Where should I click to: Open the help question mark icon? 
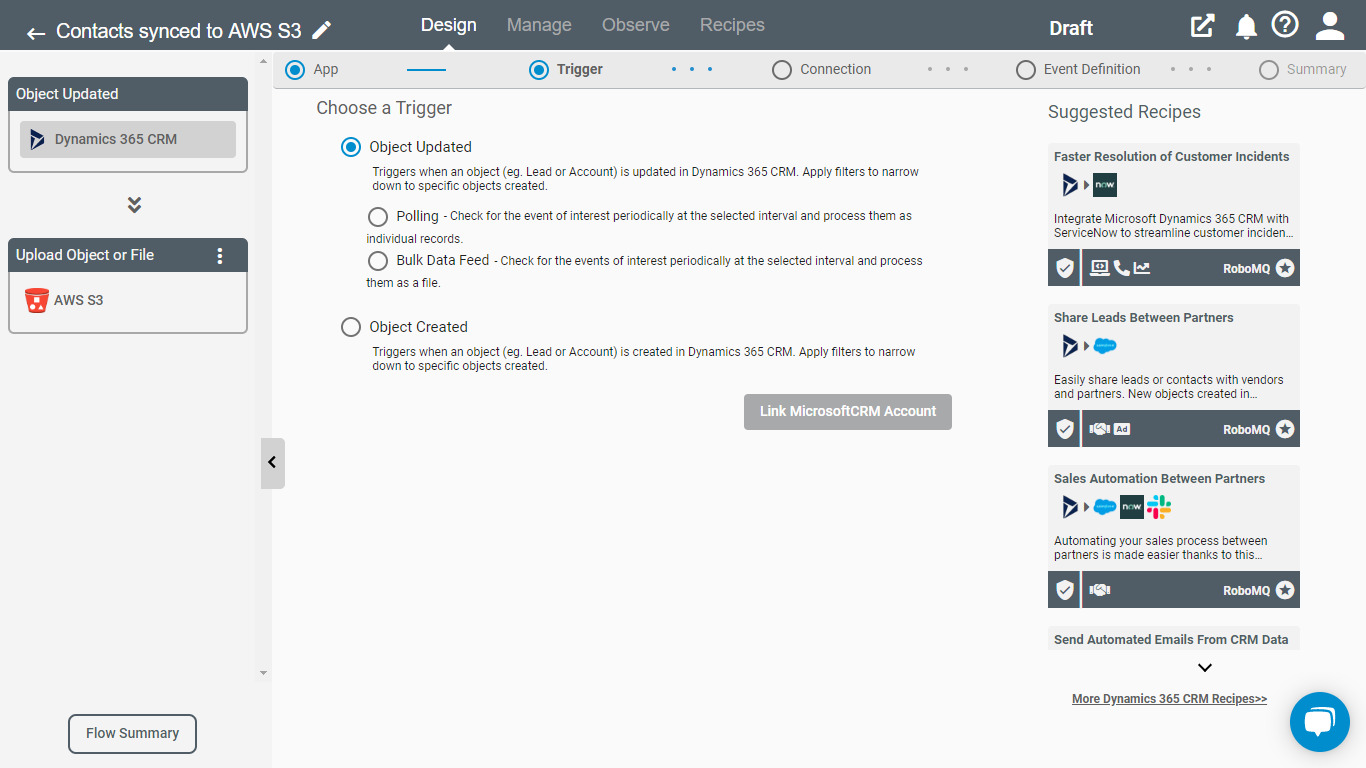point(1285,25)
